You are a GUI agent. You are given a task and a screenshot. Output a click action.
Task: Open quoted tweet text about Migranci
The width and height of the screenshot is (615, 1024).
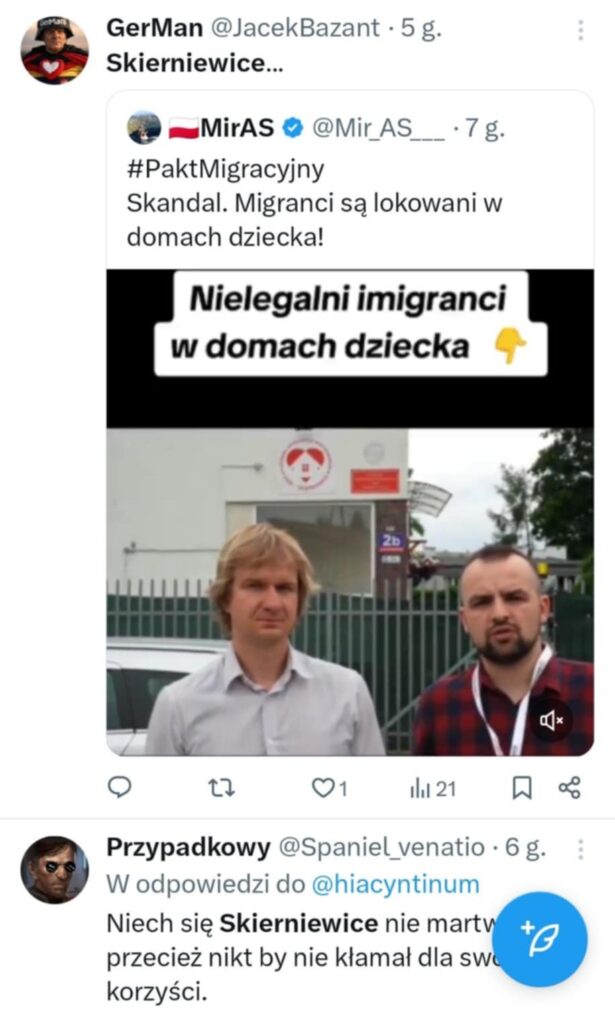pyautogui.click(x=314, y=219)
